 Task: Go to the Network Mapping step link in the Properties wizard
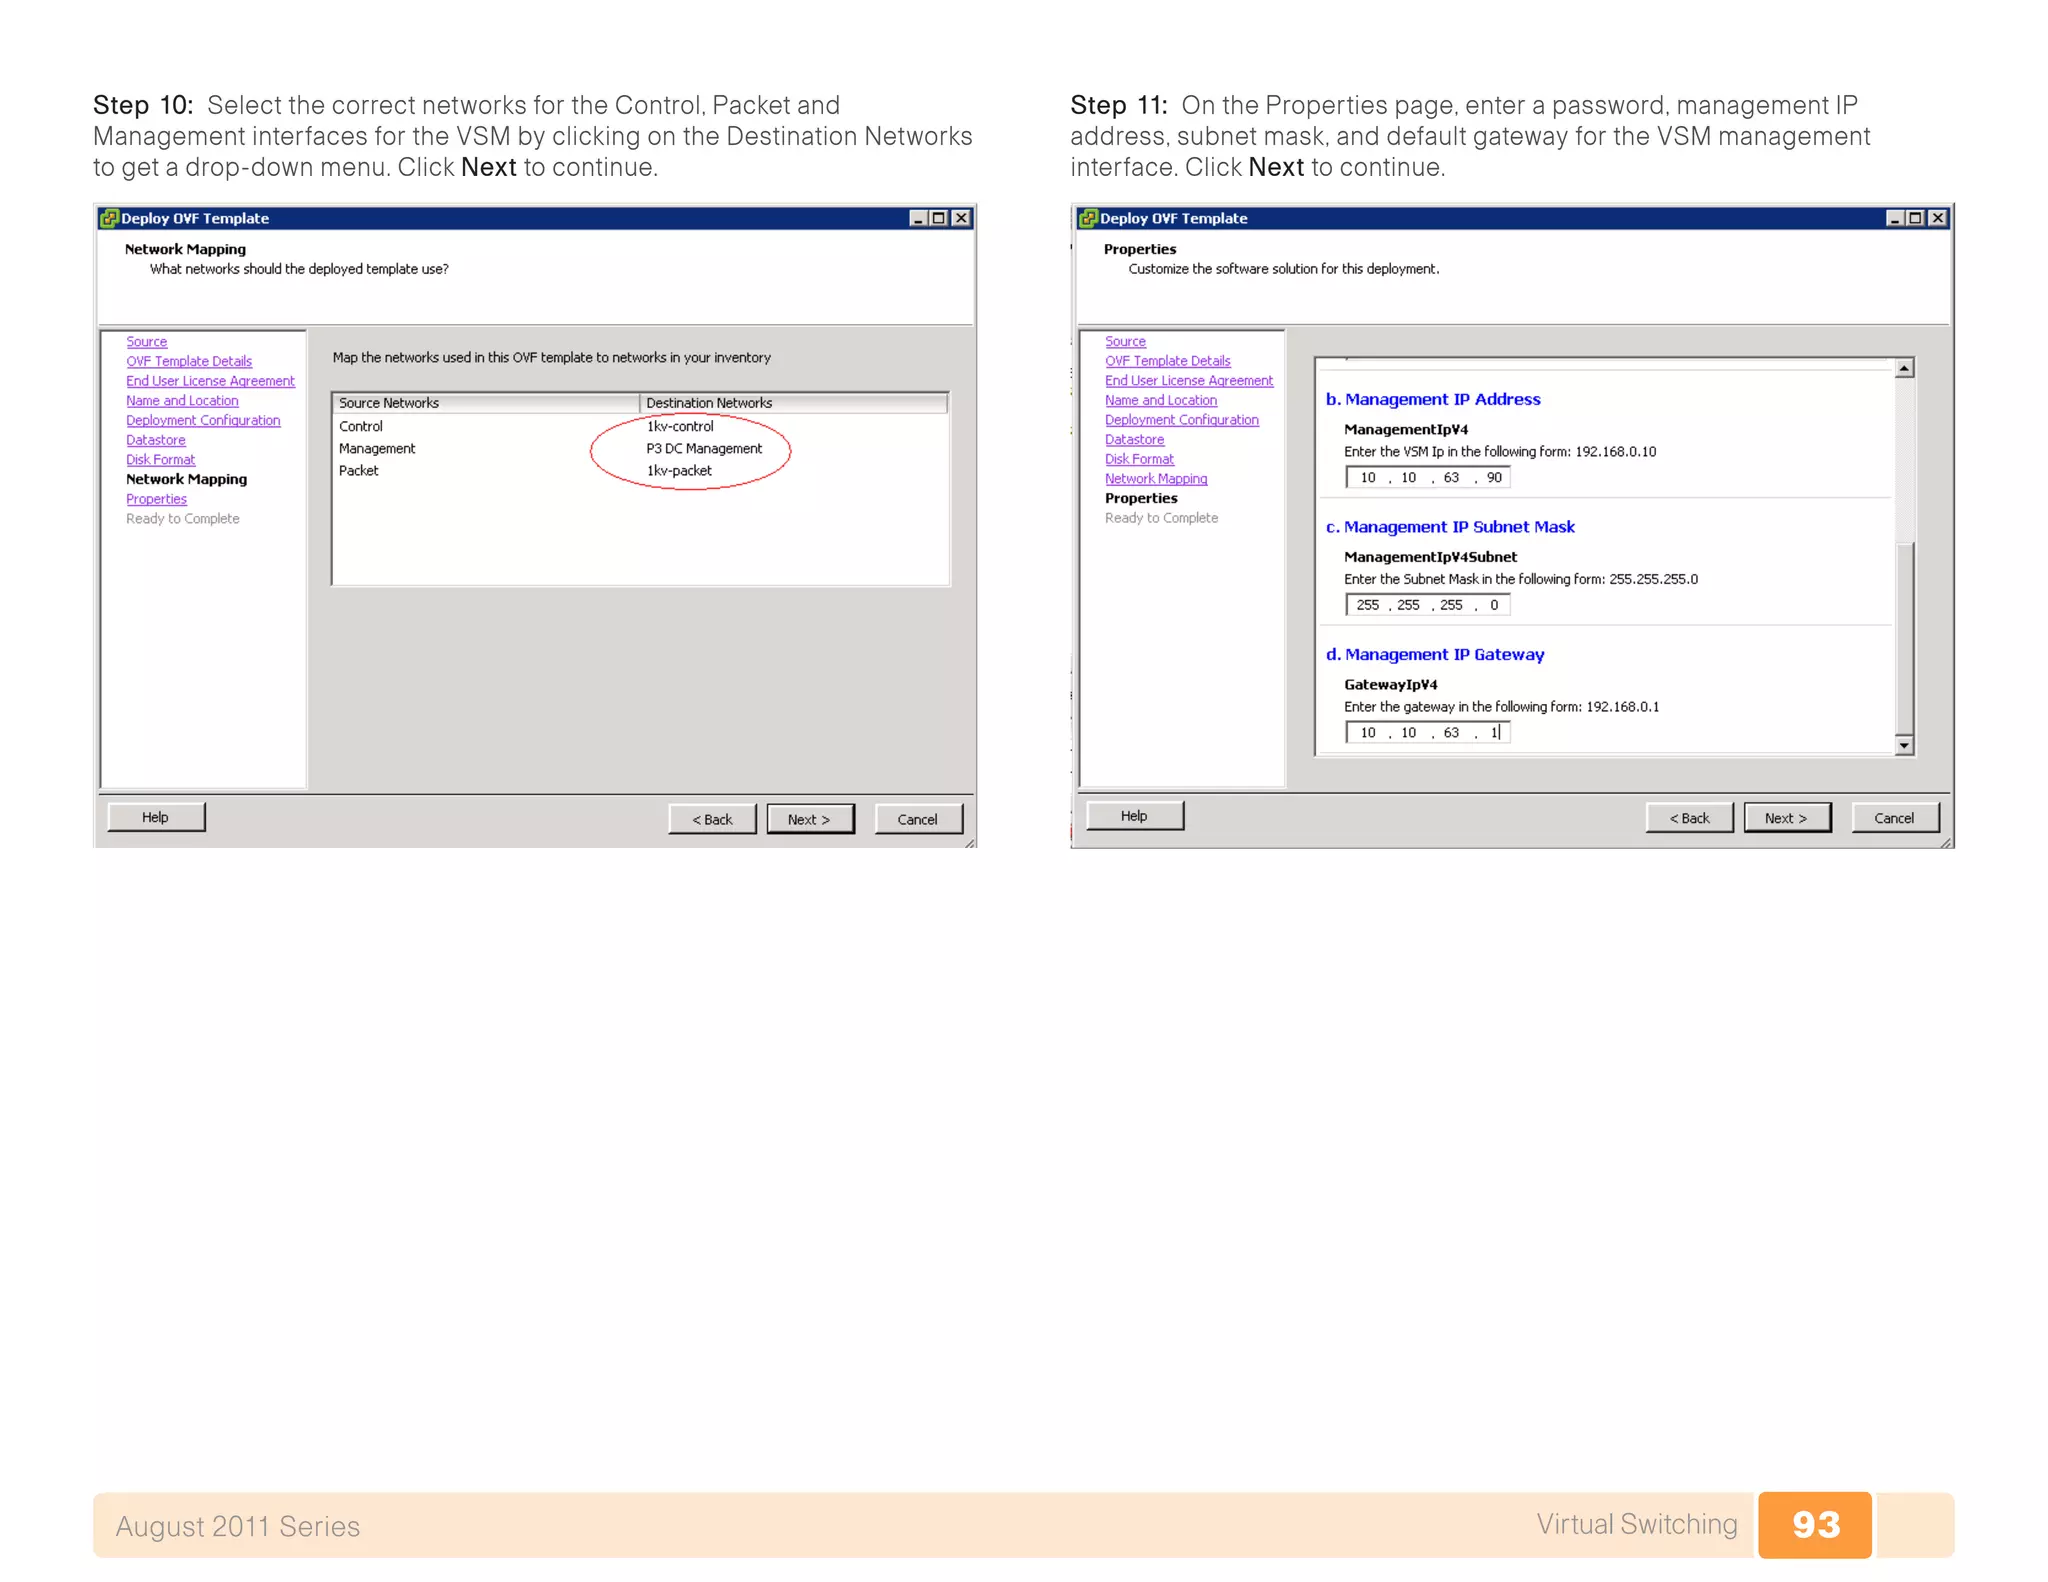click(x=1155, y=479)
